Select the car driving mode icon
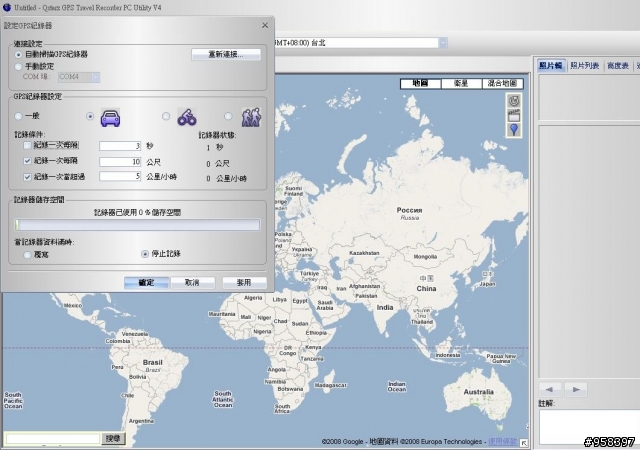 point(110,118)
